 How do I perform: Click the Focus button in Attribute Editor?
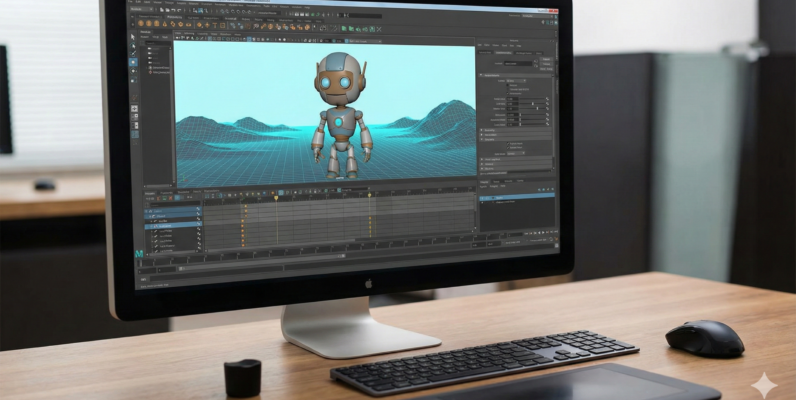(545, 57)
